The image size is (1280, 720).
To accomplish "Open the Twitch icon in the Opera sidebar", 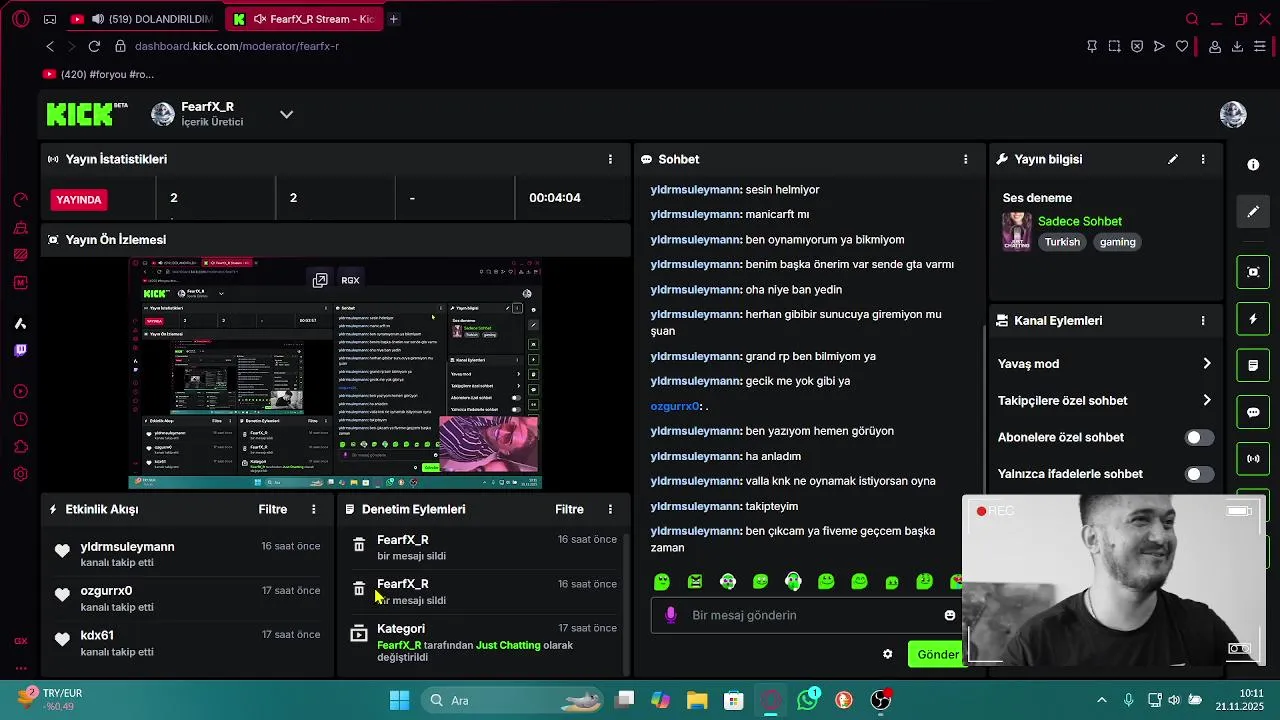I will (20, 350).
